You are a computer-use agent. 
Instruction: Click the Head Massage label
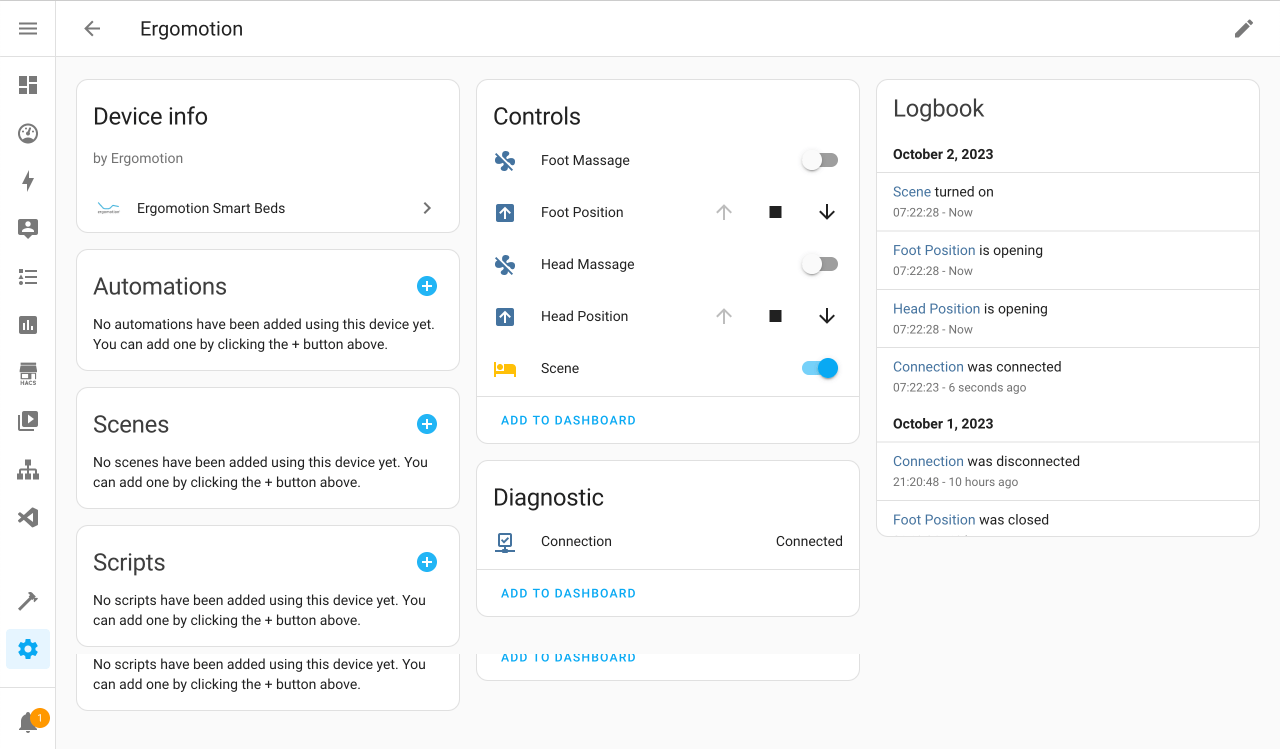[x=588, y=264]
